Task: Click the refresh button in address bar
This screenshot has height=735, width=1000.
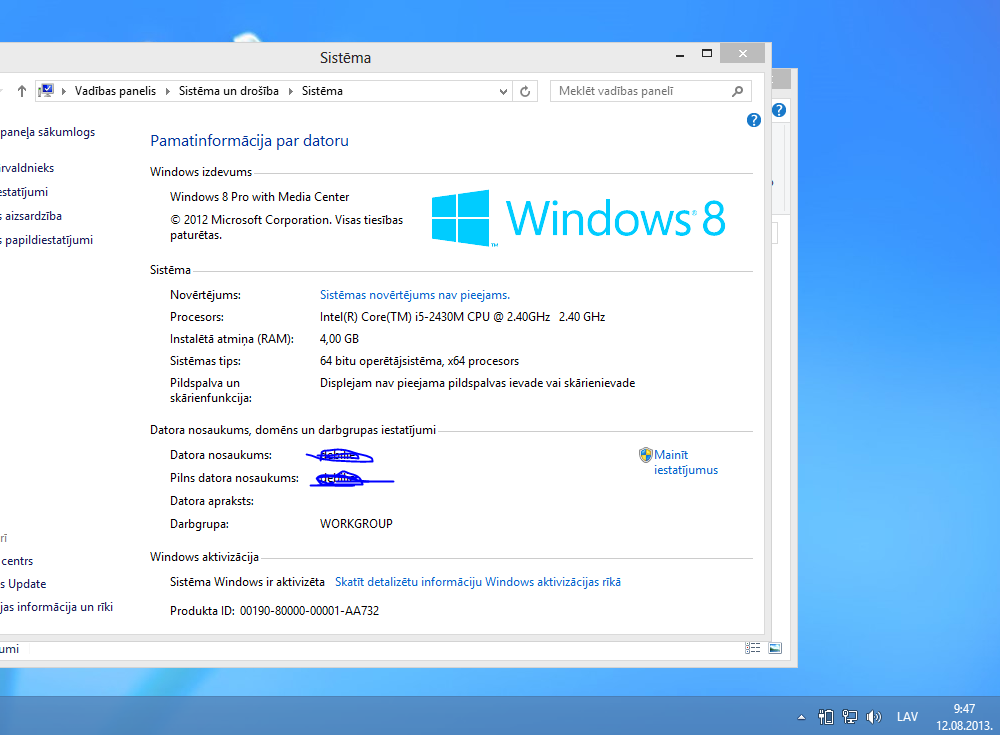Action: pyautogui.click(x=526, y=91)
